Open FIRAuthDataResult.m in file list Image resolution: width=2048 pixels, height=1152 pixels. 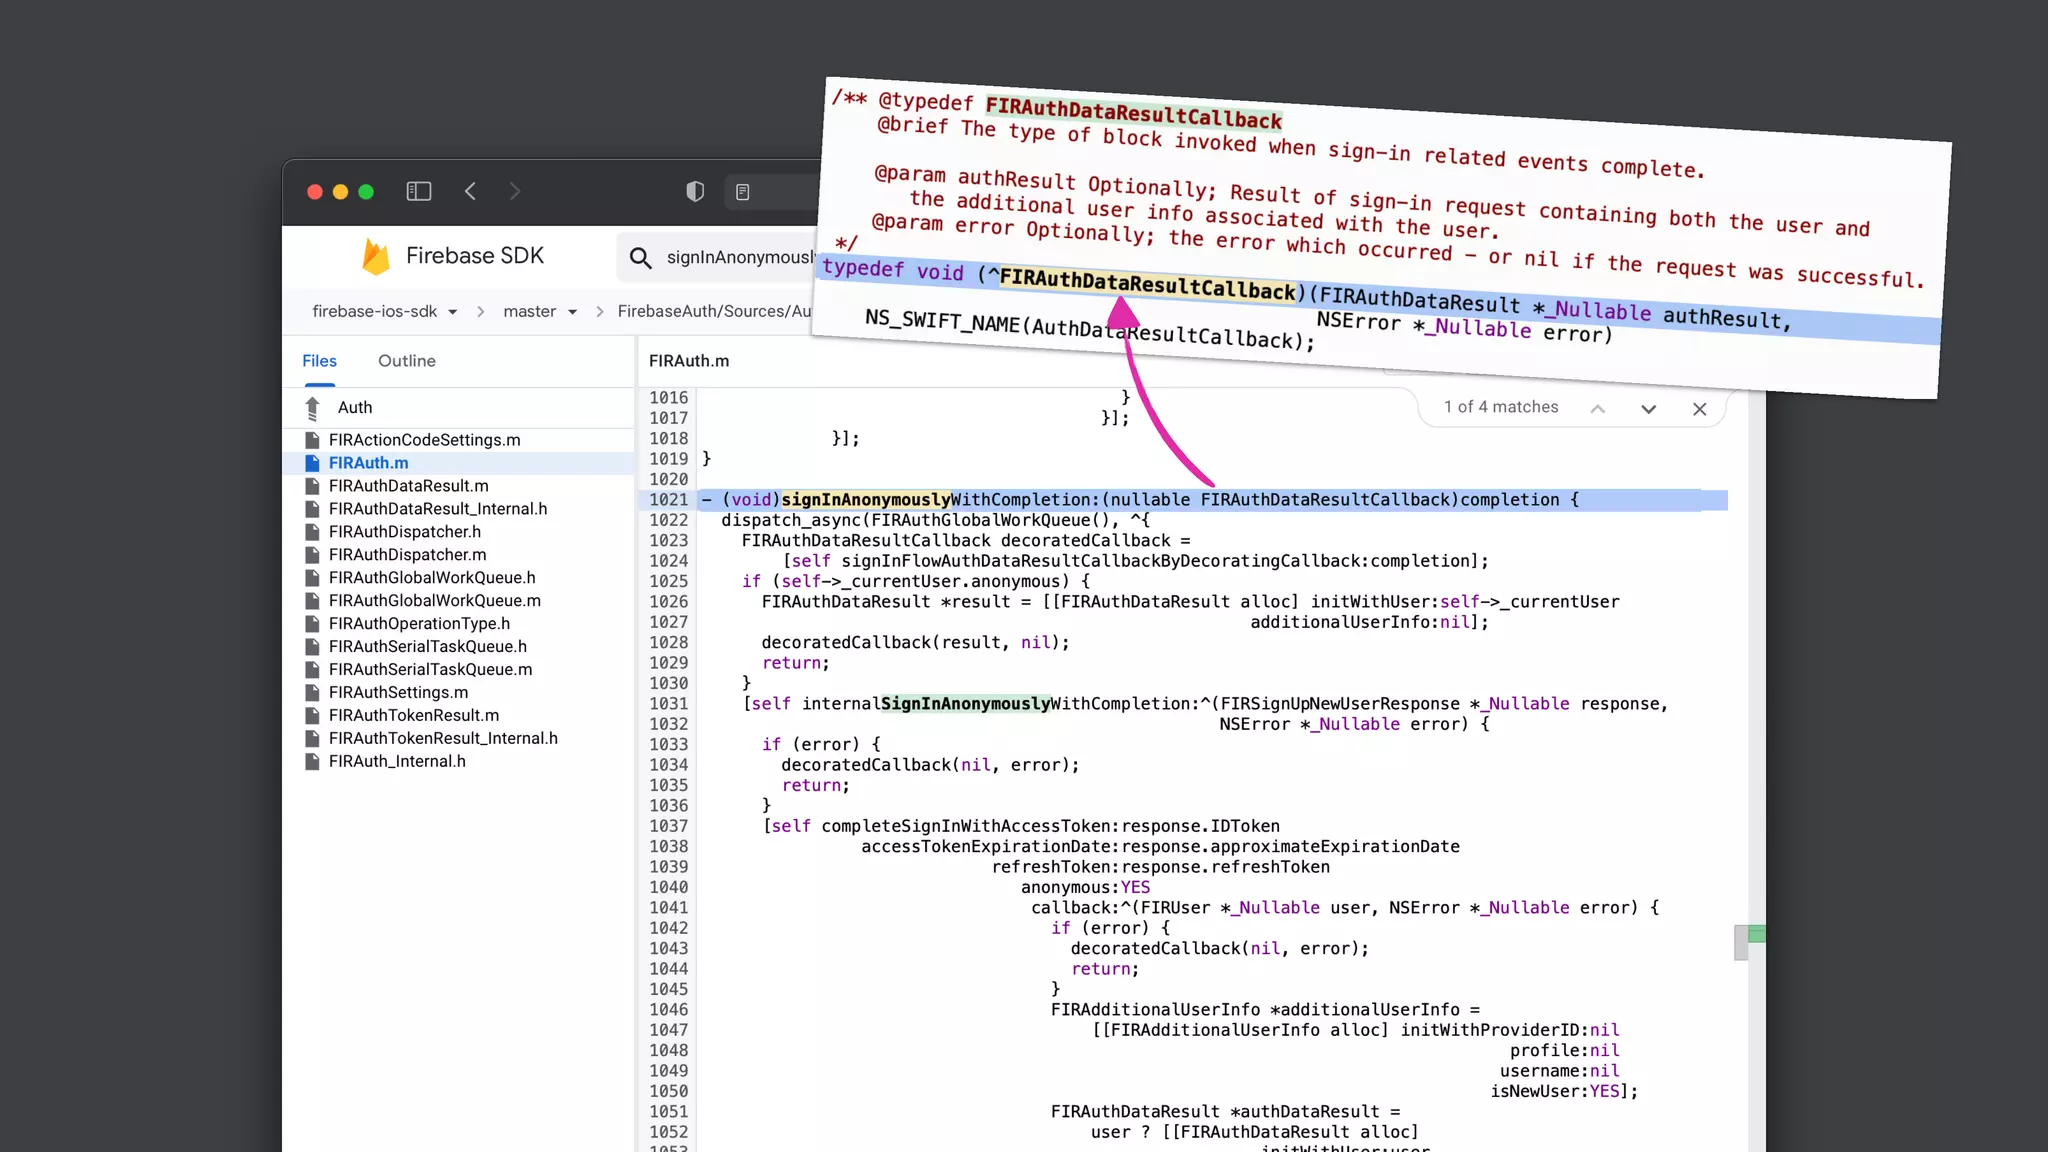point(408,486)
